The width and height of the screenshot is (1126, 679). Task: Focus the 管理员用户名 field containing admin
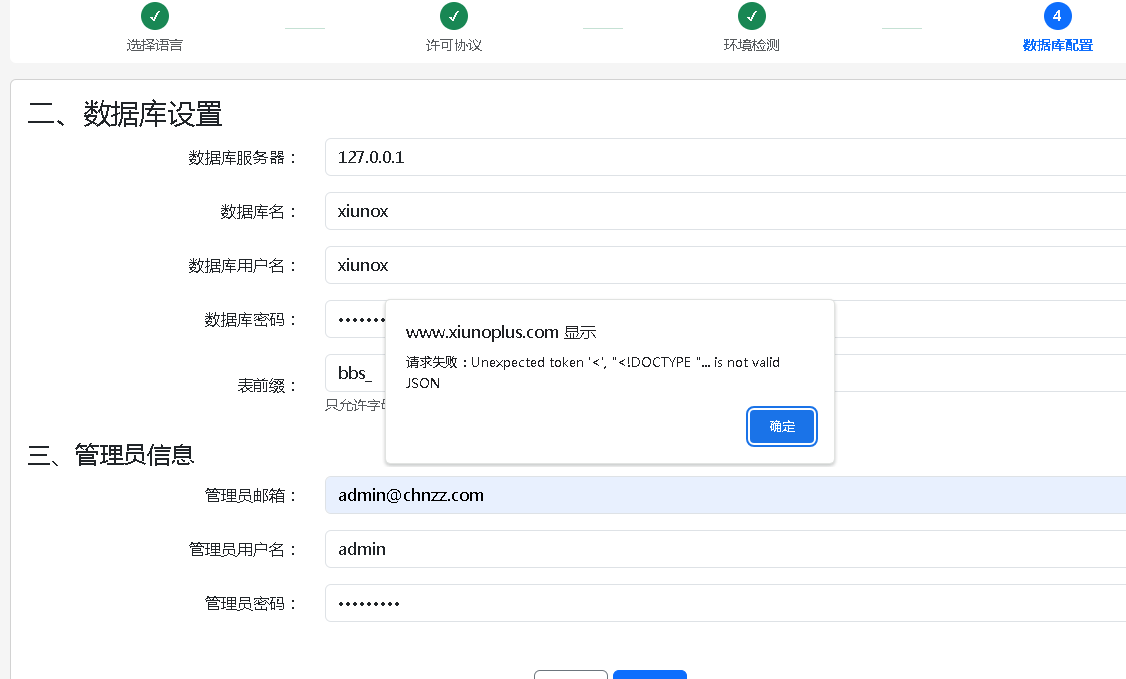coord(725,549)
